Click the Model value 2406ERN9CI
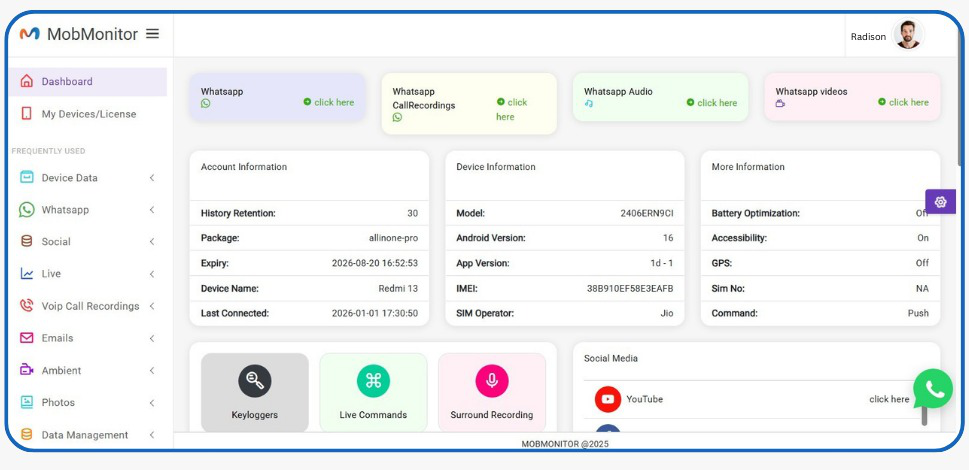Viewport: 969px width, 470px height. (647, 213)
